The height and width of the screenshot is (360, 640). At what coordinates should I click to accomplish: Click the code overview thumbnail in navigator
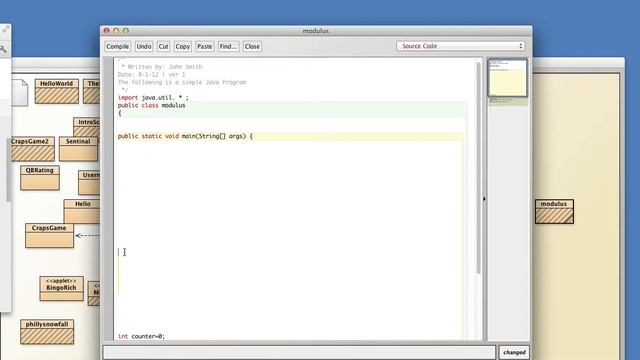coord(508,78)
